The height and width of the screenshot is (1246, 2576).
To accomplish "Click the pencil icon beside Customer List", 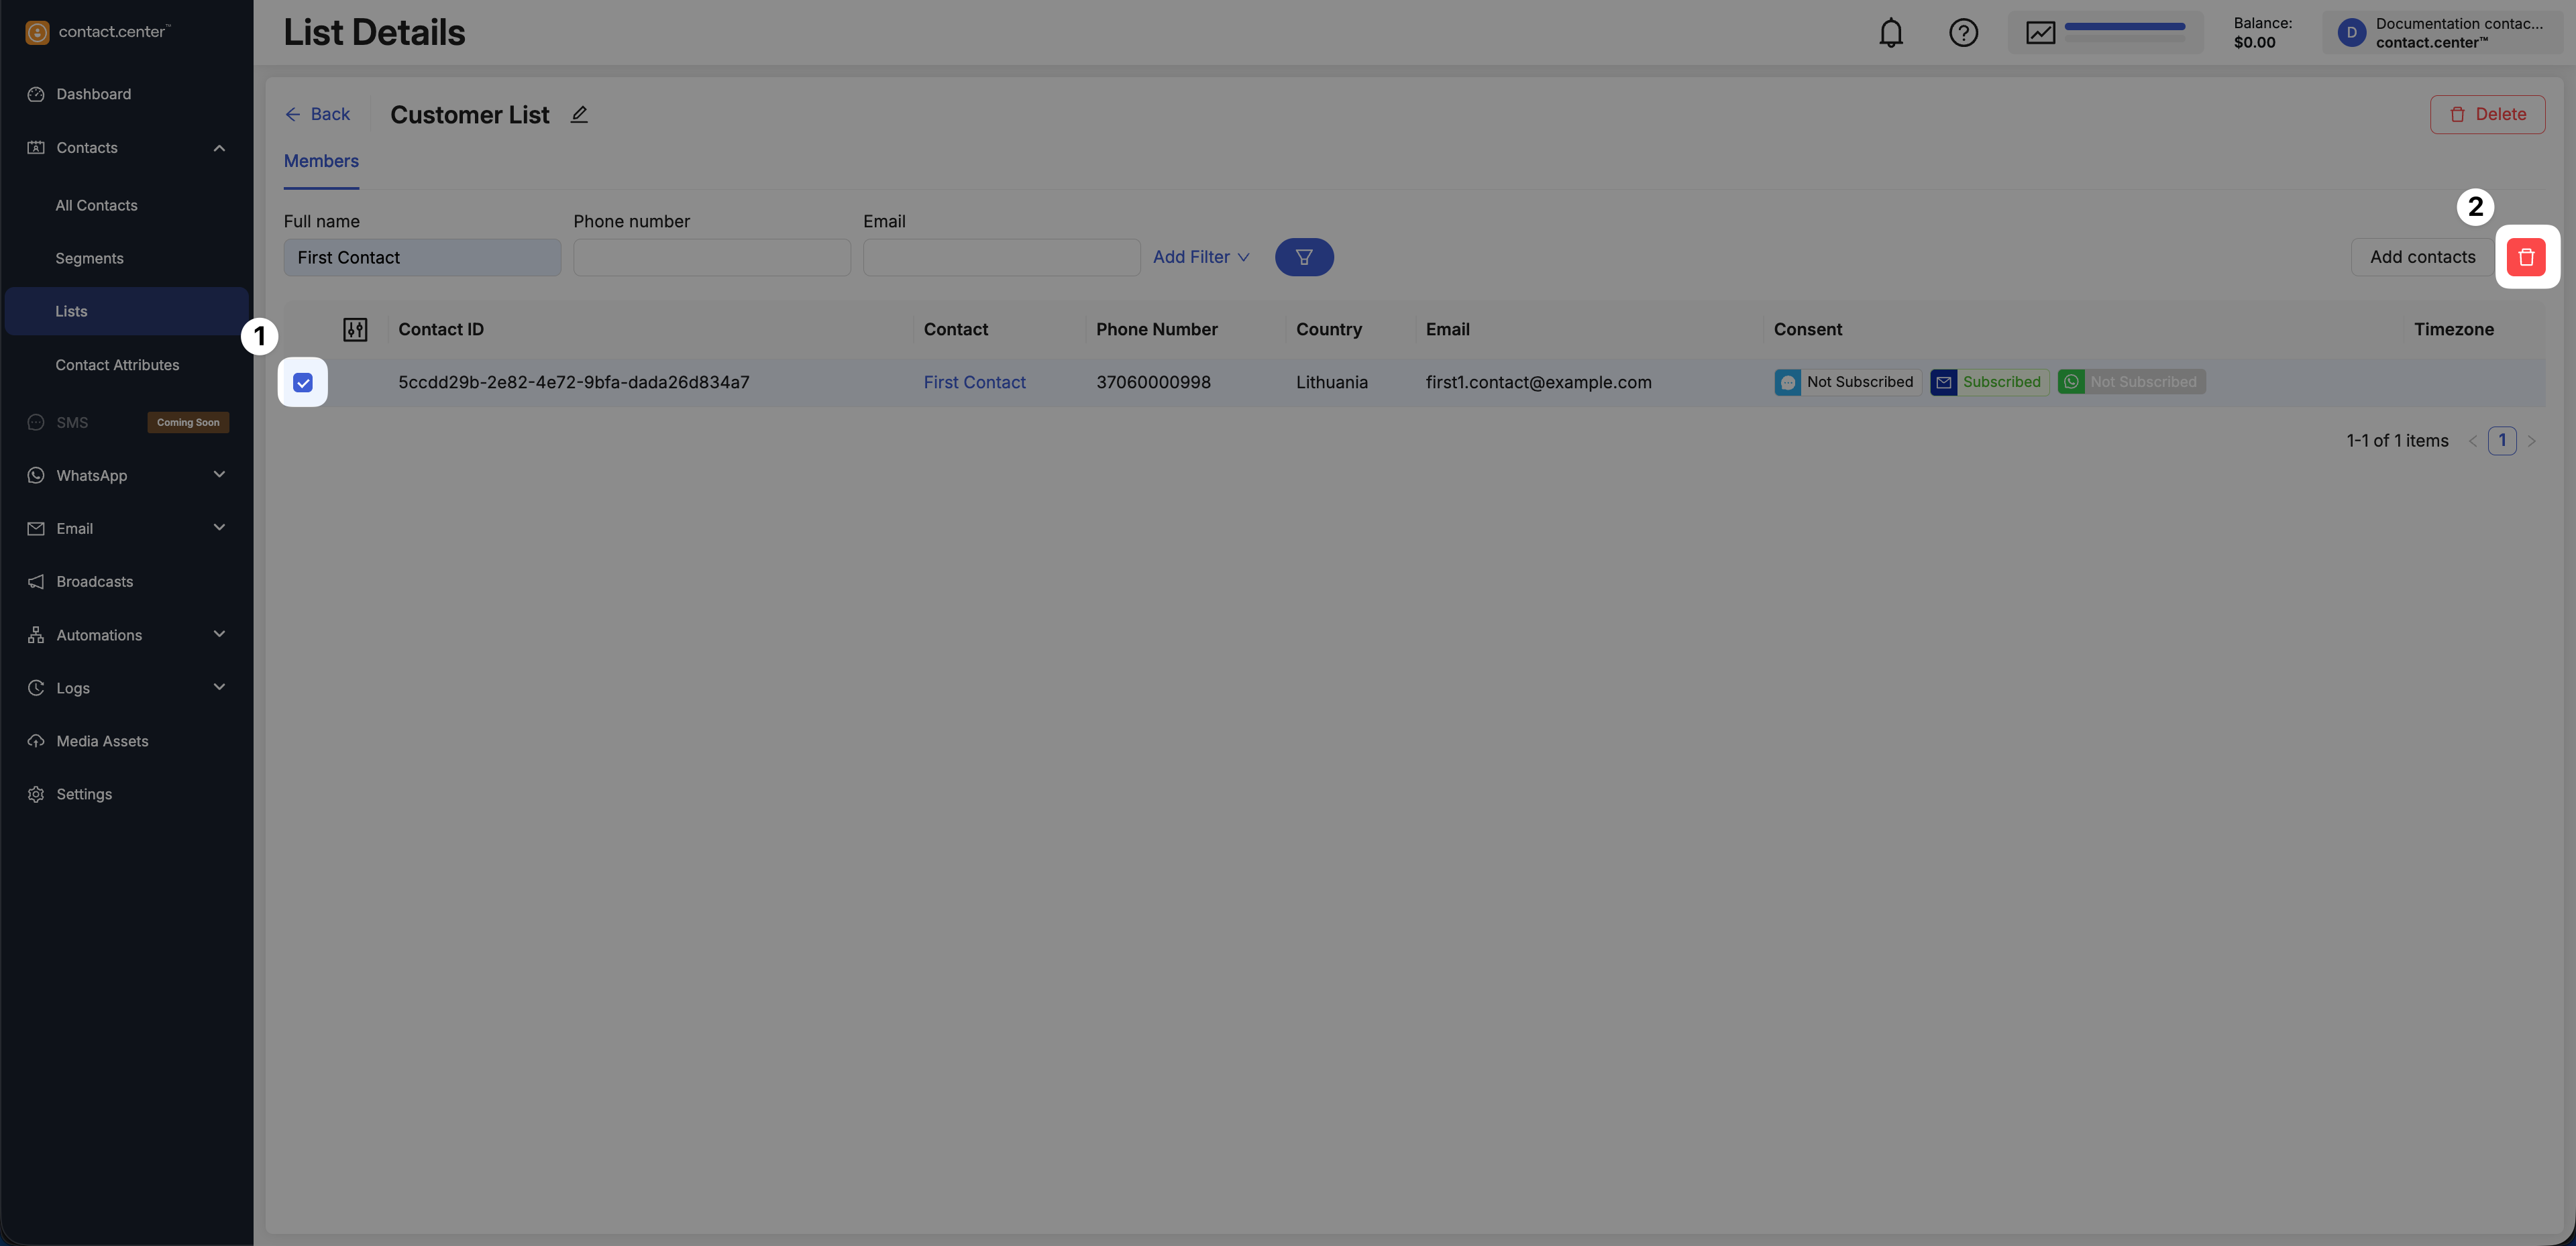I will (579, 115).
